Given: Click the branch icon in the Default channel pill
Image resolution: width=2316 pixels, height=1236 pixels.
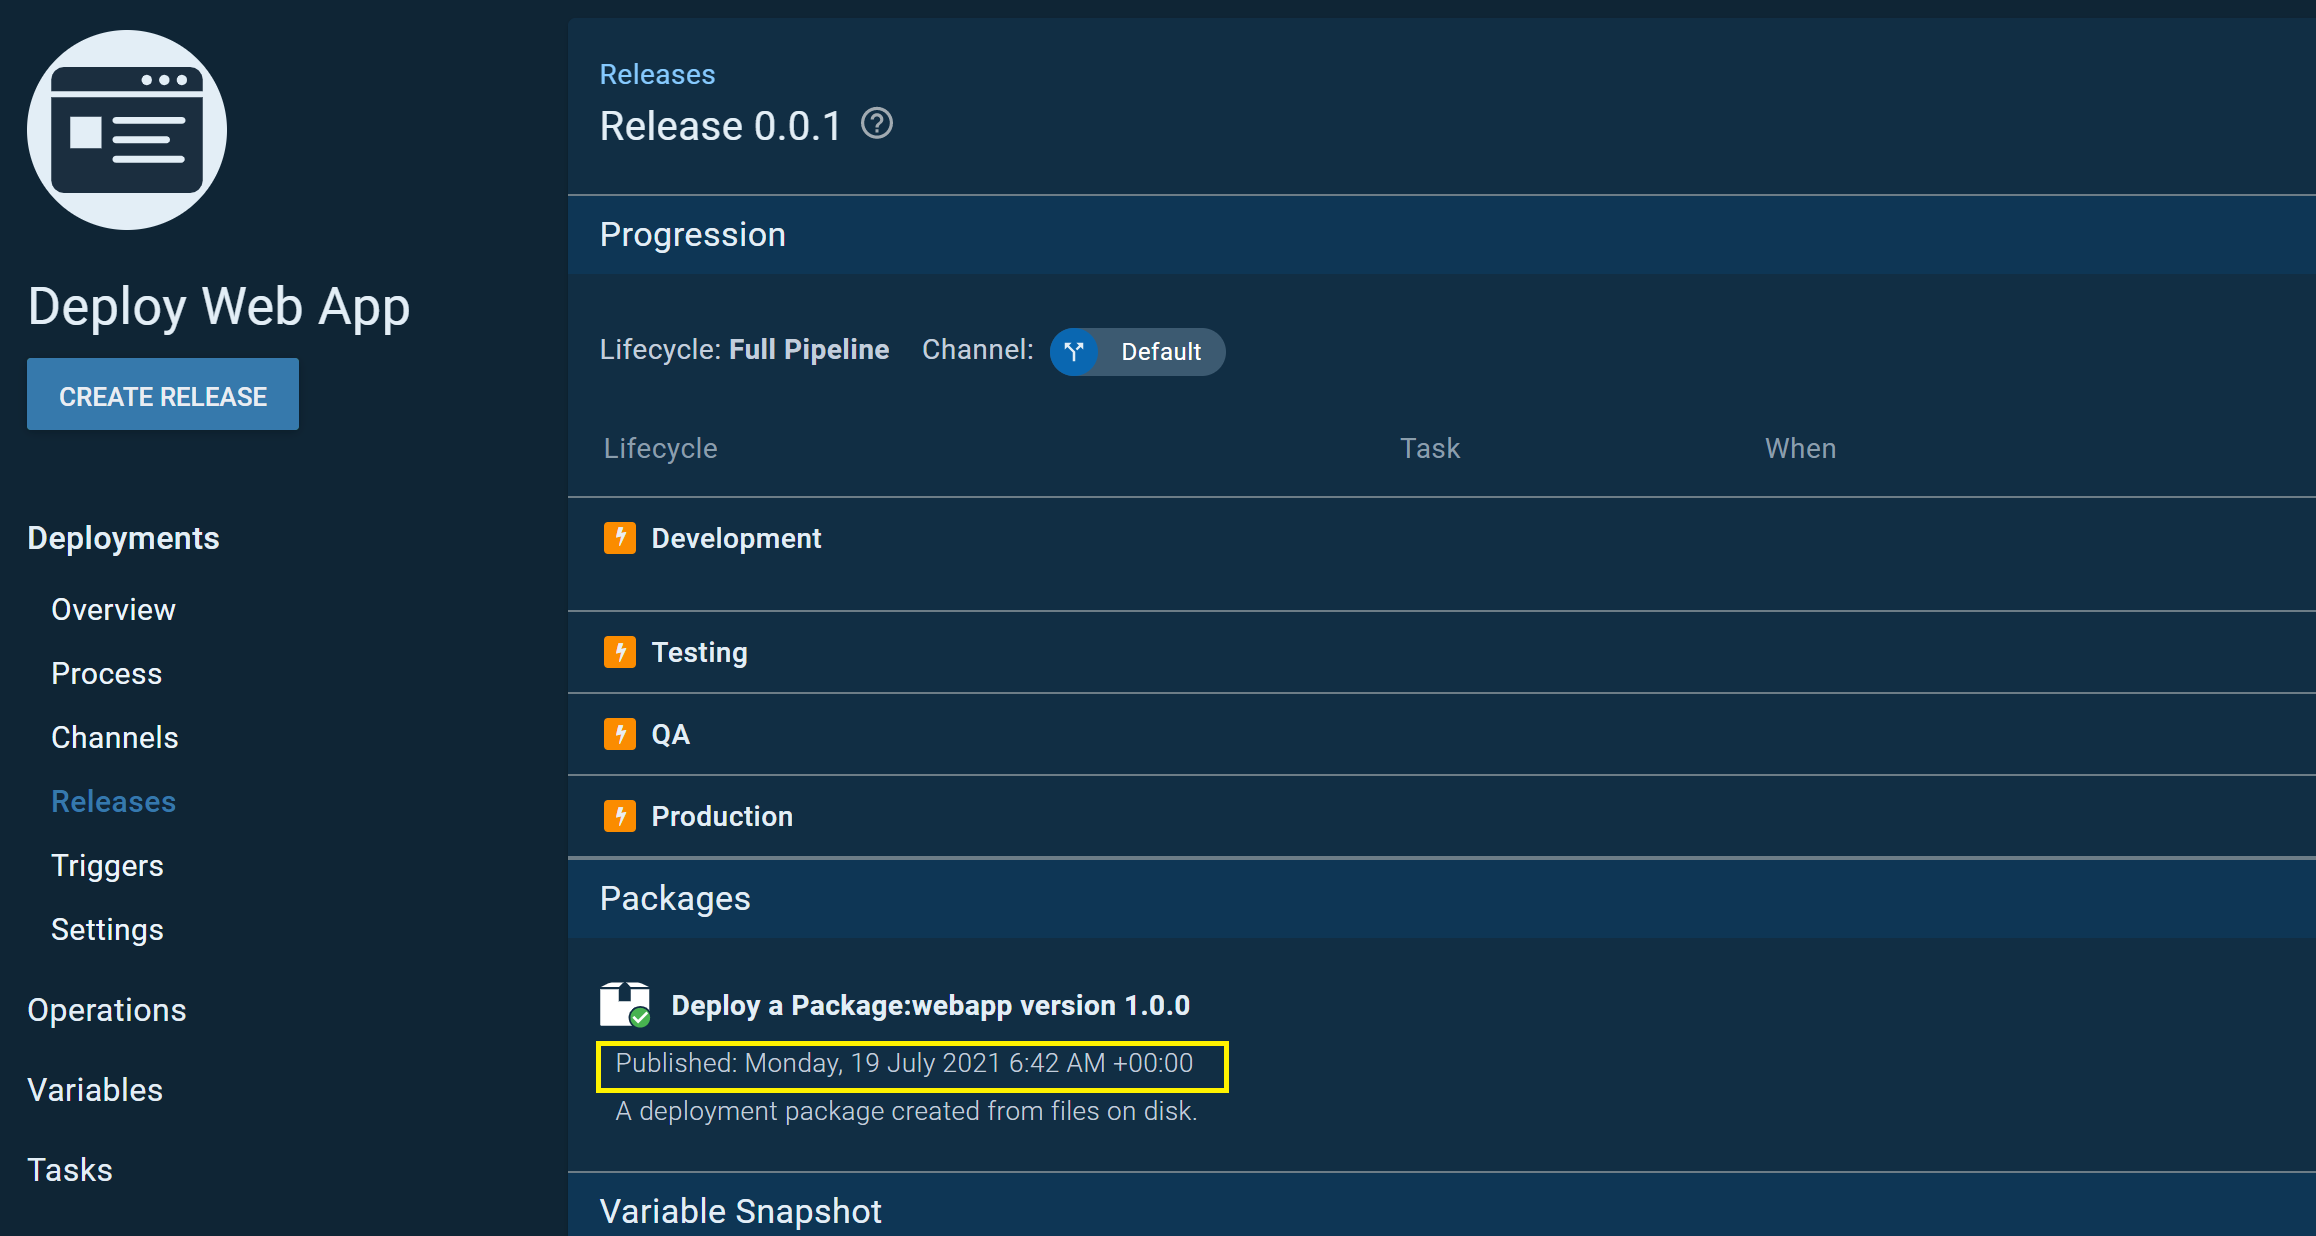Looking at the screenshot, I should coord(1074,352).
